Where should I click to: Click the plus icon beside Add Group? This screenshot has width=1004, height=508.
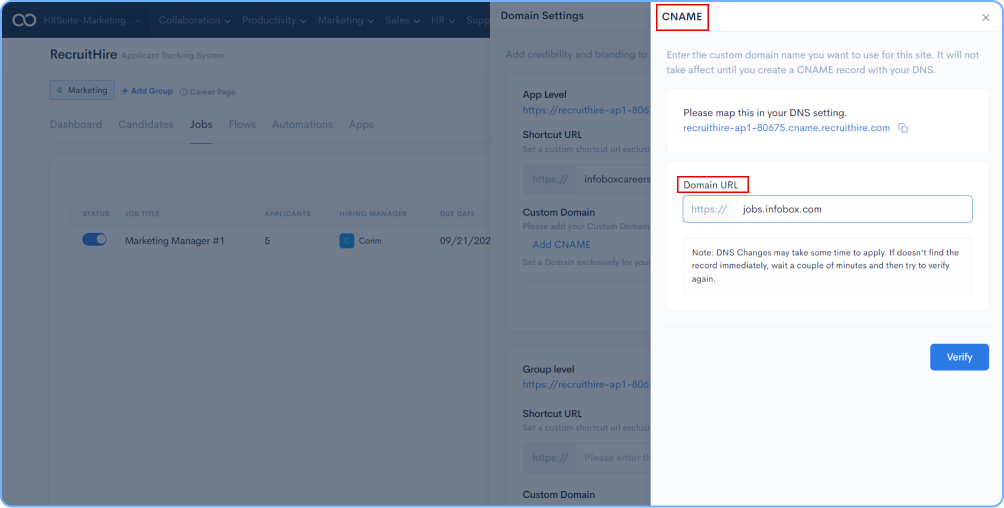(x=125, y=91)
